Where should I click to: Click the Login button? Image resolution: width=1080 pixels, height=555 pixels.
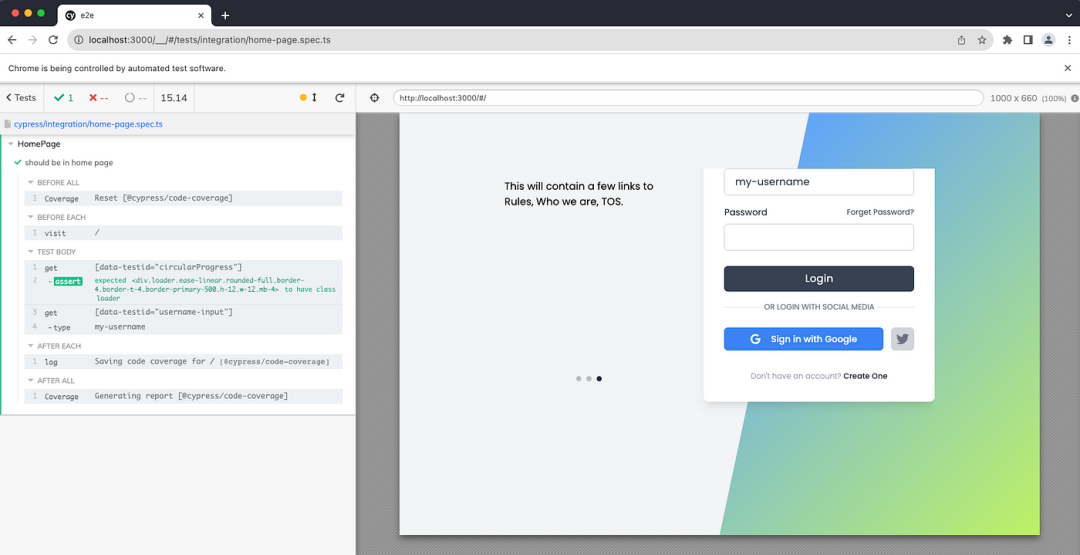tap(818, 279)
